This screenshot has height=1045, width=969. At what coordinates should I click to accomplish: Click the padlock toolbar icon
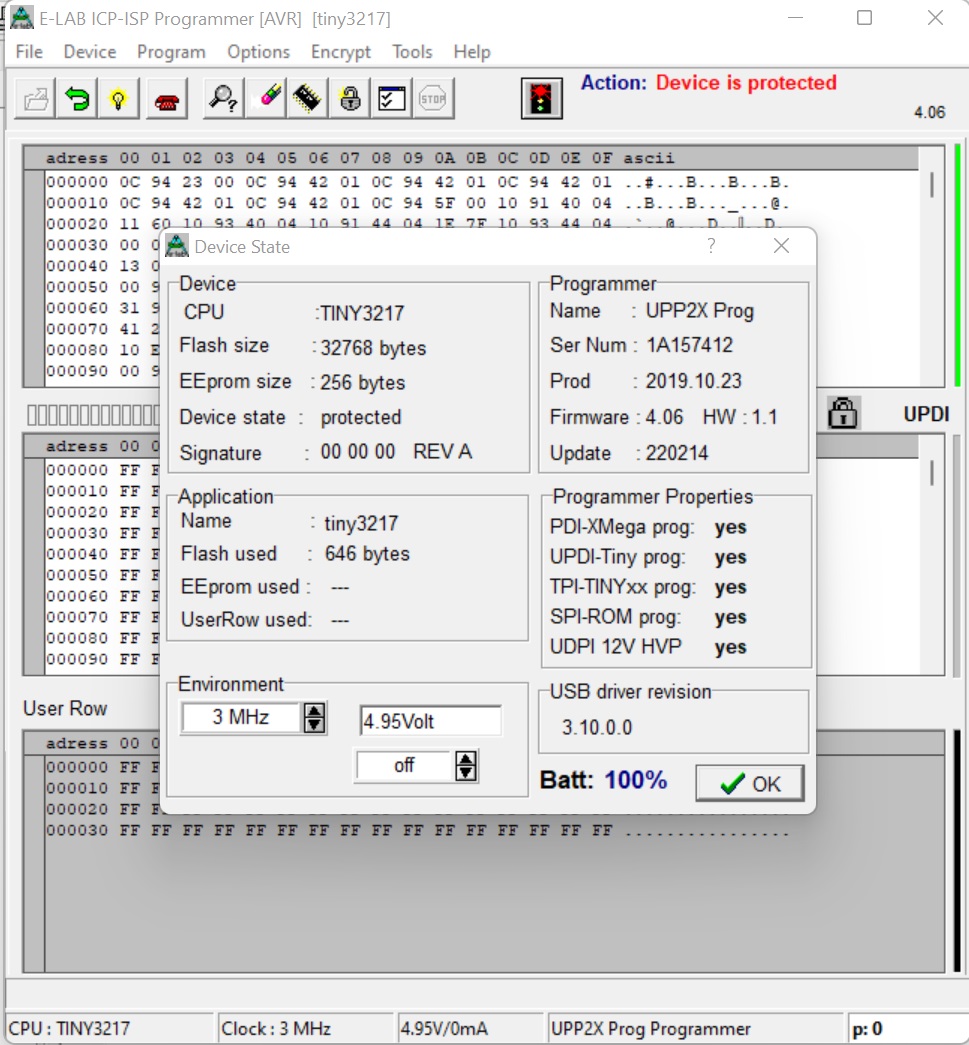(349, 99)
